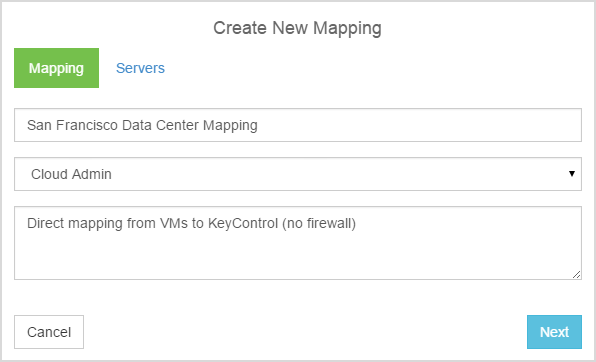Click the Create New Mapping dialog title
The height and width of the screenshot is (362, 596).
point(297,28)
